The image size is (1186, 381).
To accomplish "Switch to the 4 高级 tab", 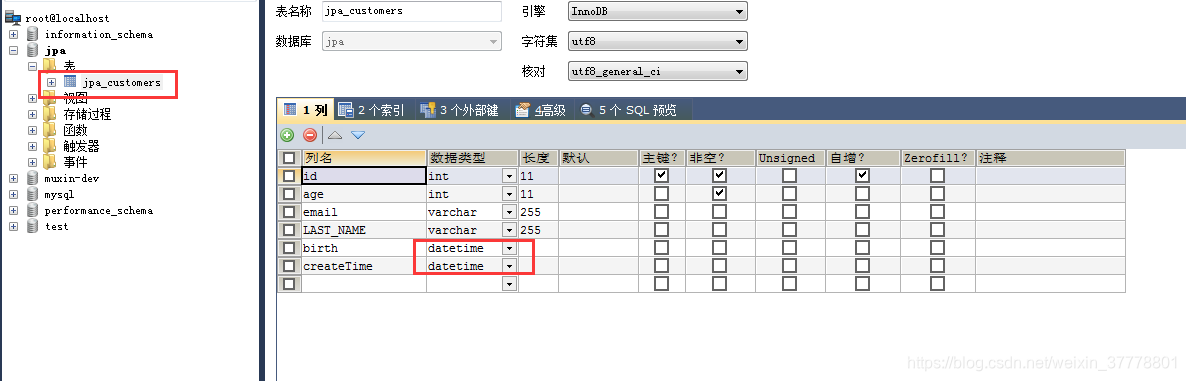I will click(541, 110).
